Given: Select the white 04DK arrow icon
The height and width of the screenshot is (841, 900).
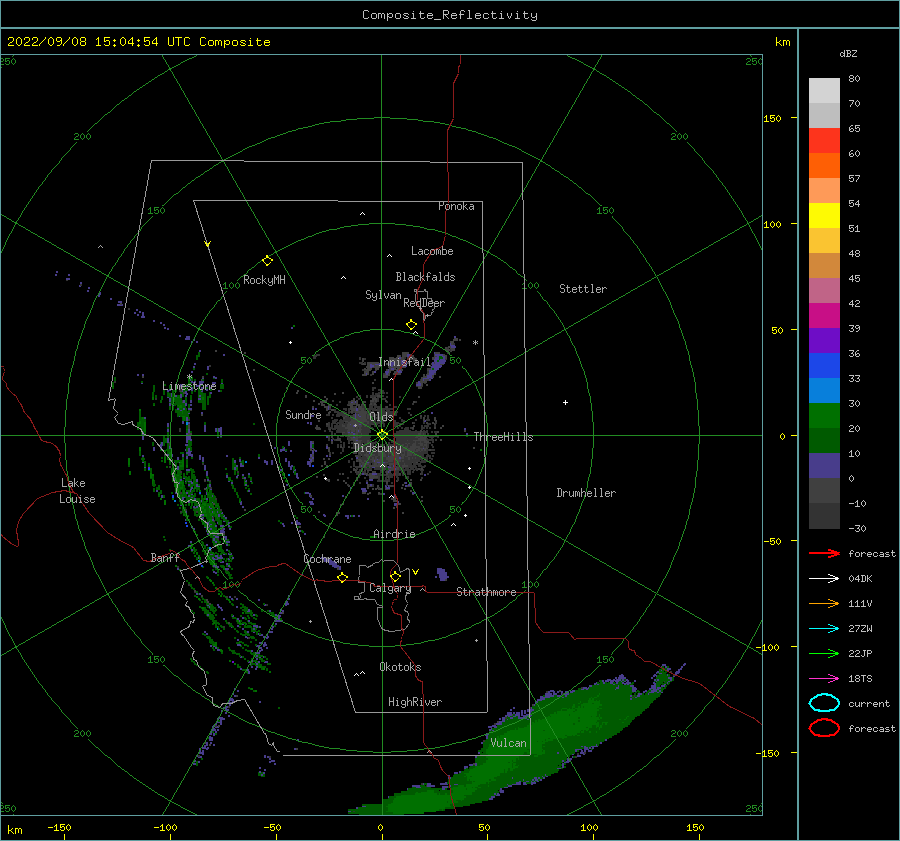Looking at the screenshot, I should [824, 579].
